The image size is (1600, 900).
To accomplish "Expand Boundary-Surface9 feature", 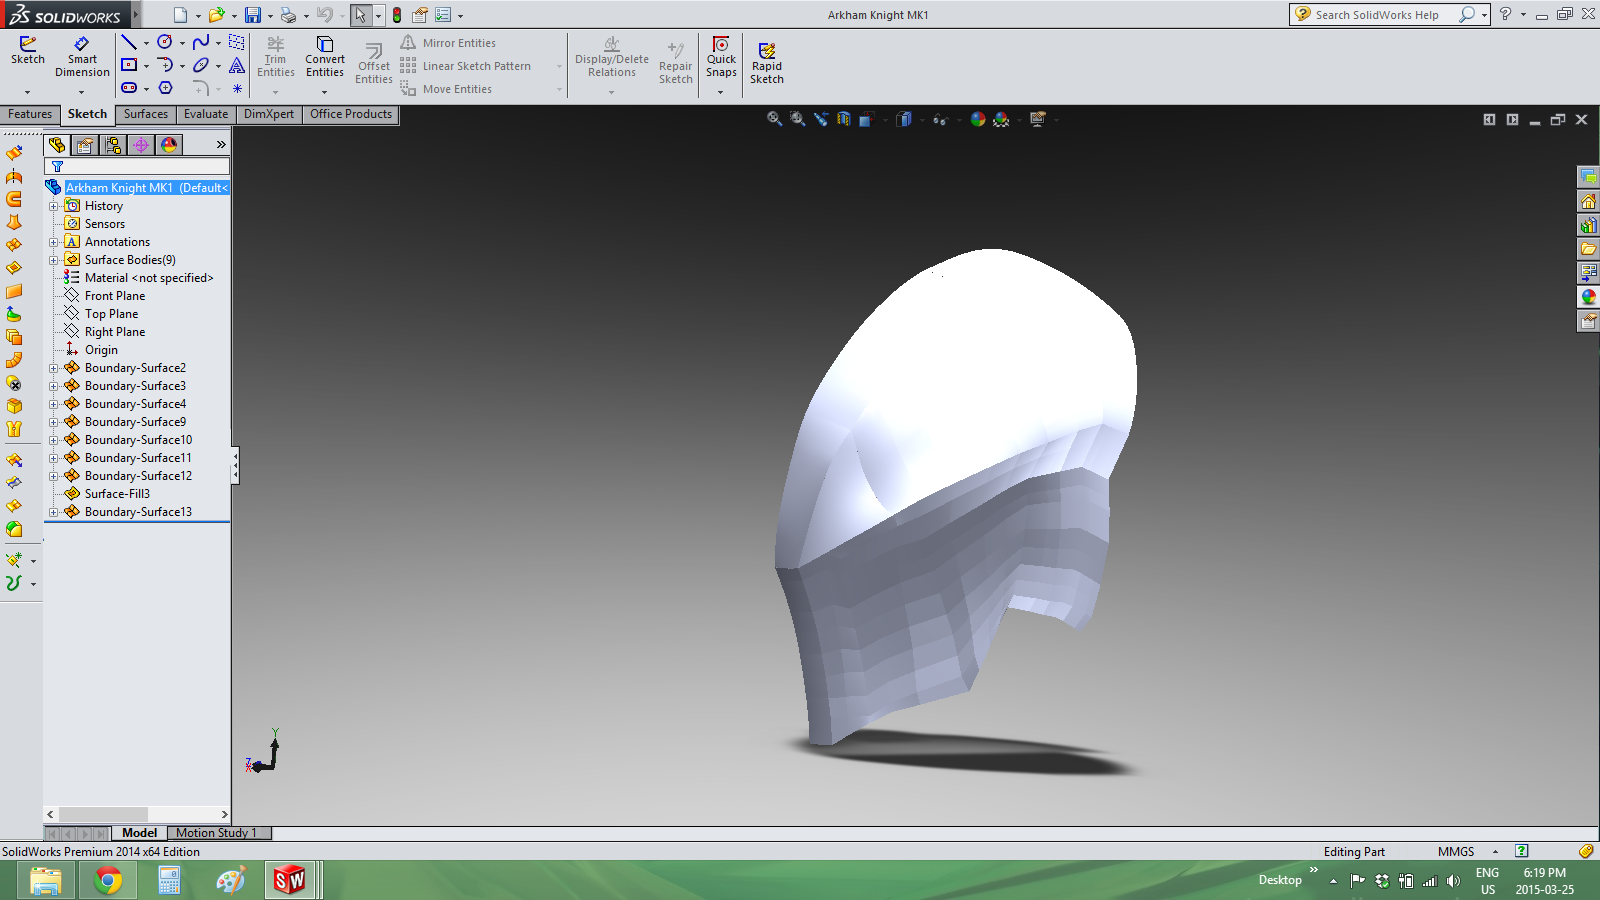I will tap(54, 422).
